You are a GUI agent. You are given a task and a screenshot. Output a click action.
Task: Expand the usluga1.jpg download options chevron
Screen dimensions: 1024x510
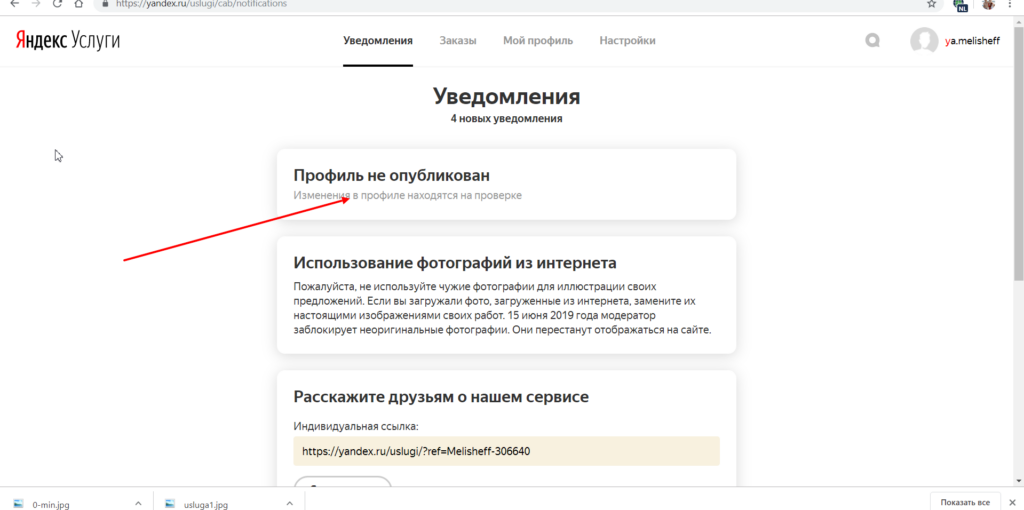coord(289,503)
